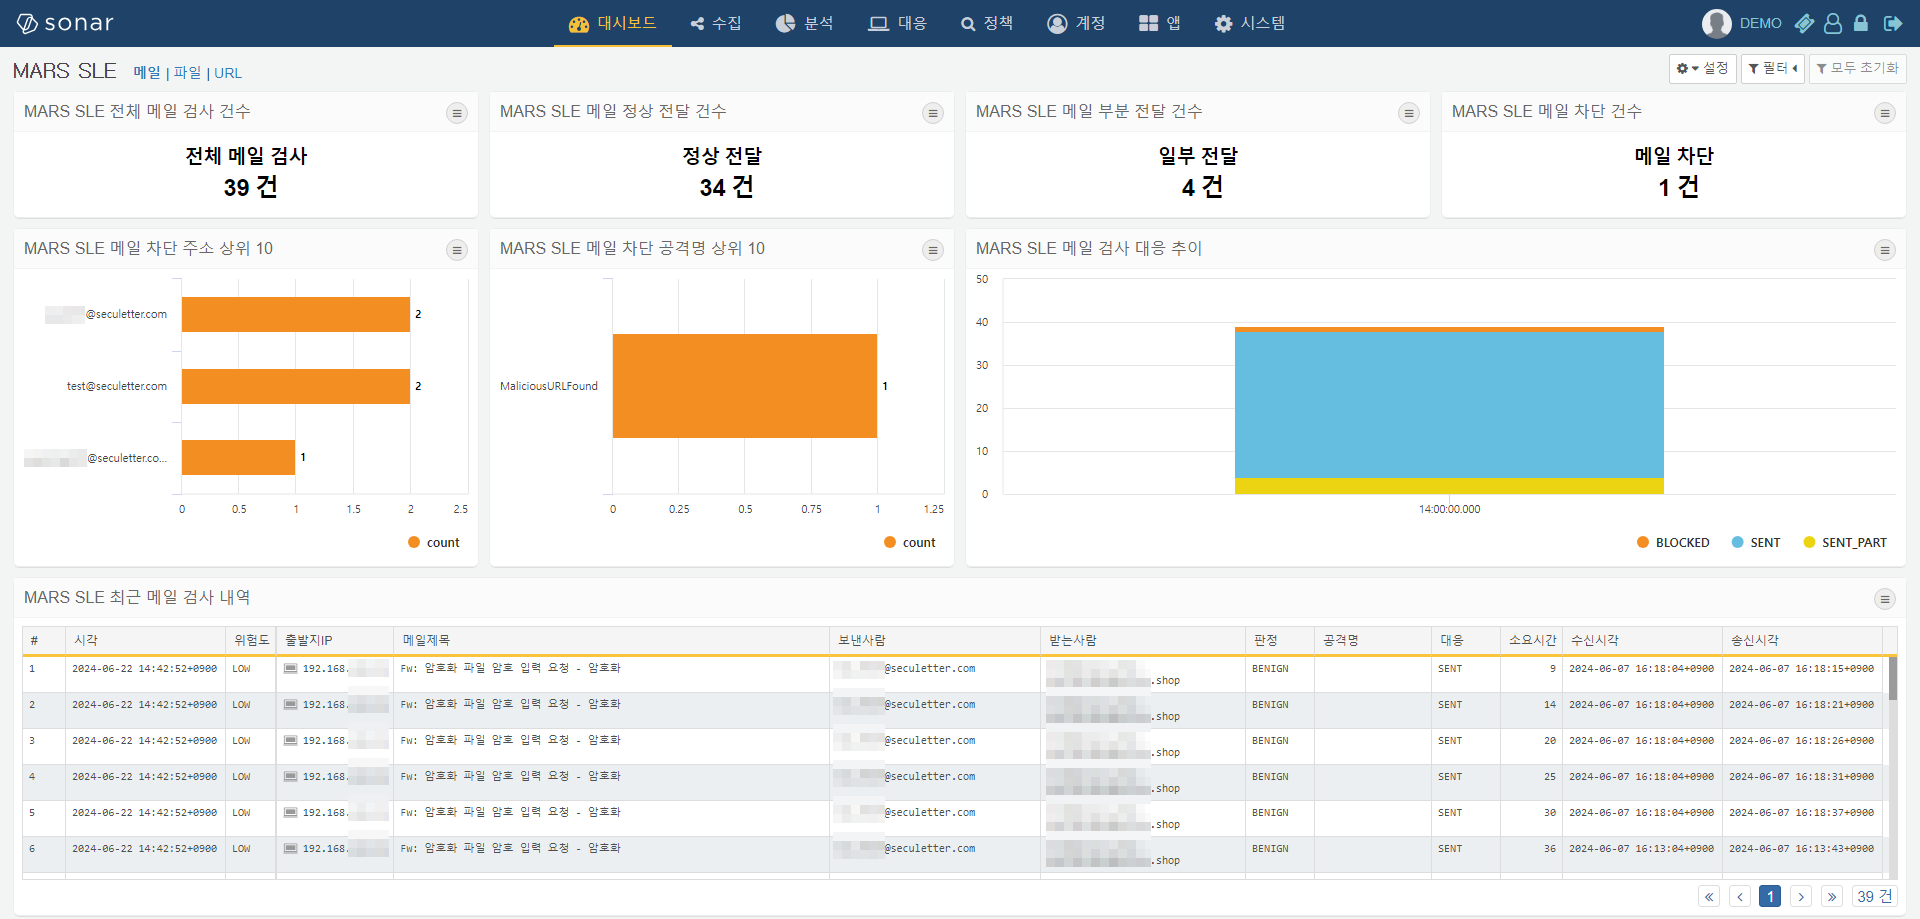
Task: Open the 파일 dashboard link
Action: (x=187, y=72)
